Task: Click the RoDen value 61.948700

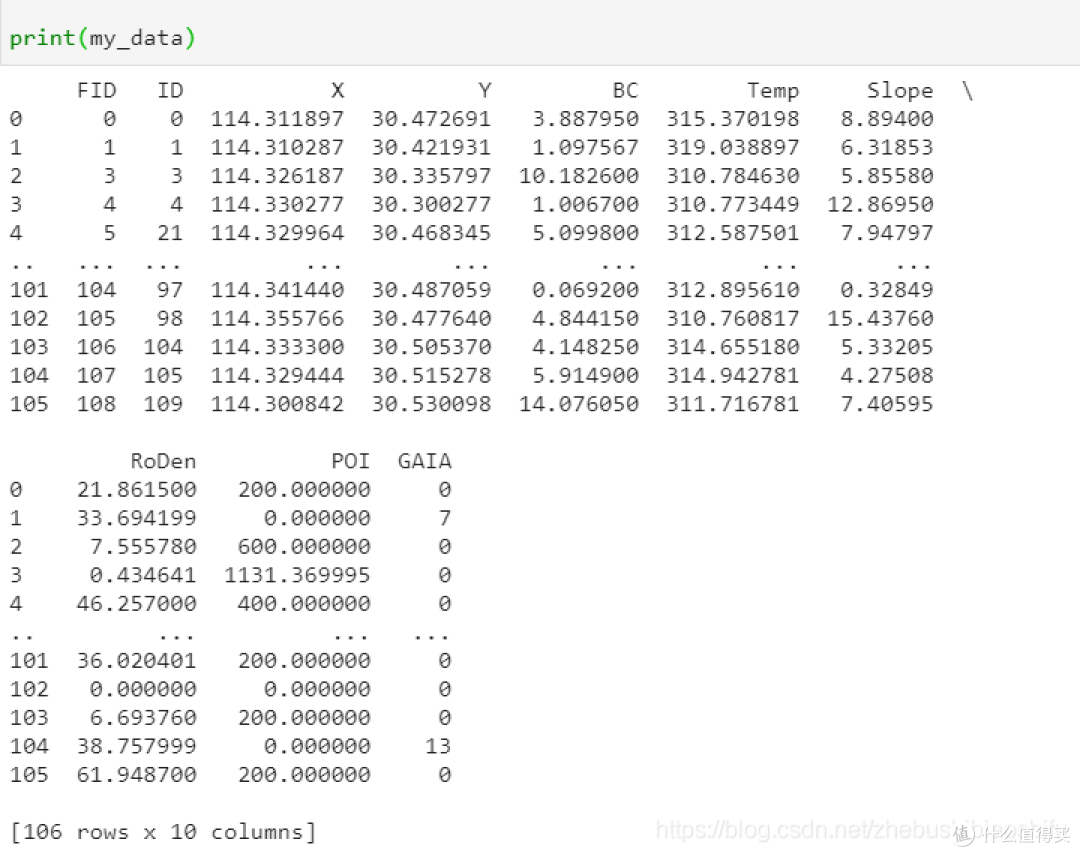Action: pos(136,775)
